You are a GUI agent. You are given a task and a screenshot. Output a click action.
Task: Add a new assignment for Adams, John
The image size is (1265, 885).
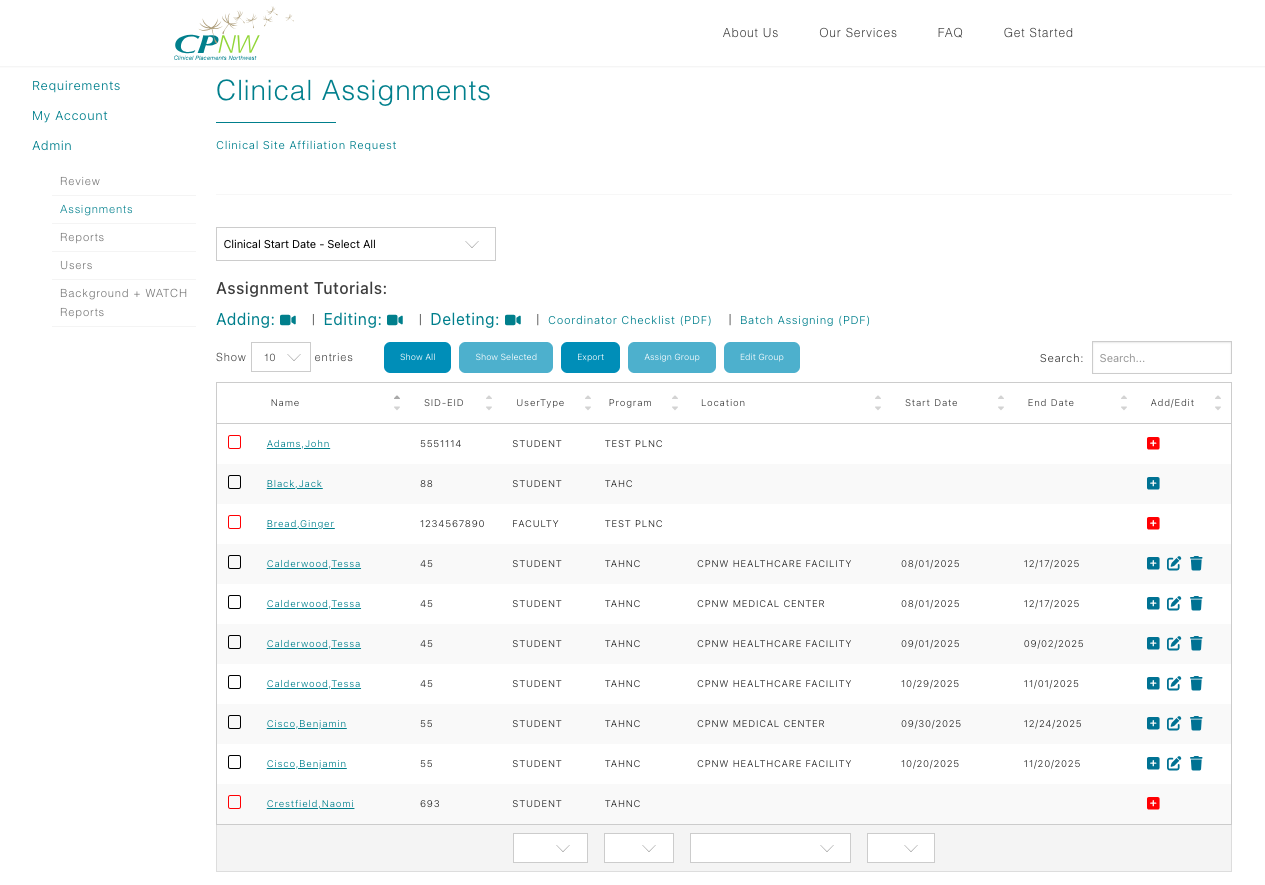pos(1153,443)
